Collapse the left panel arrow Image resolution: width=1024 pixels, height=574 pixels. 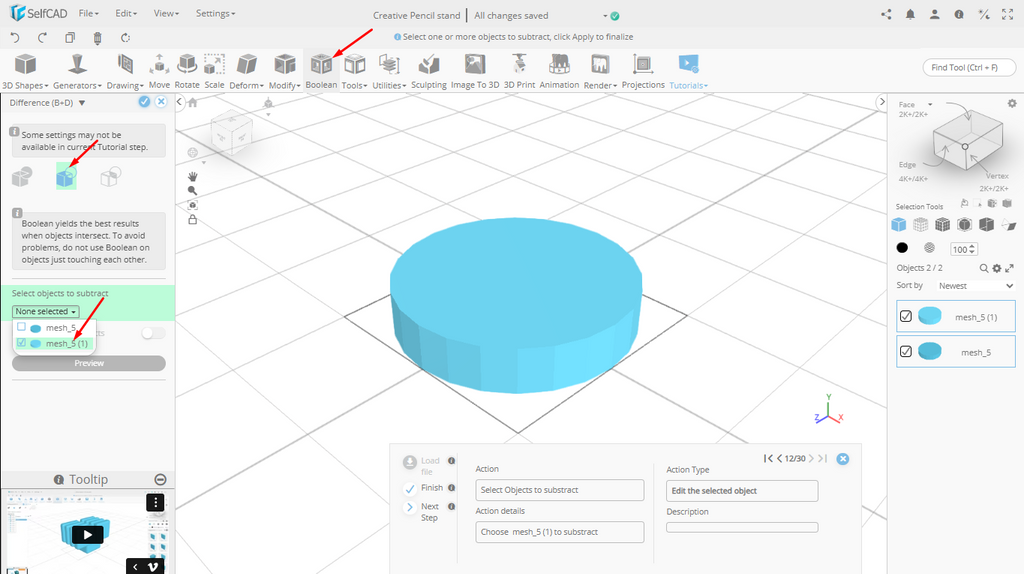click(180, 102)
